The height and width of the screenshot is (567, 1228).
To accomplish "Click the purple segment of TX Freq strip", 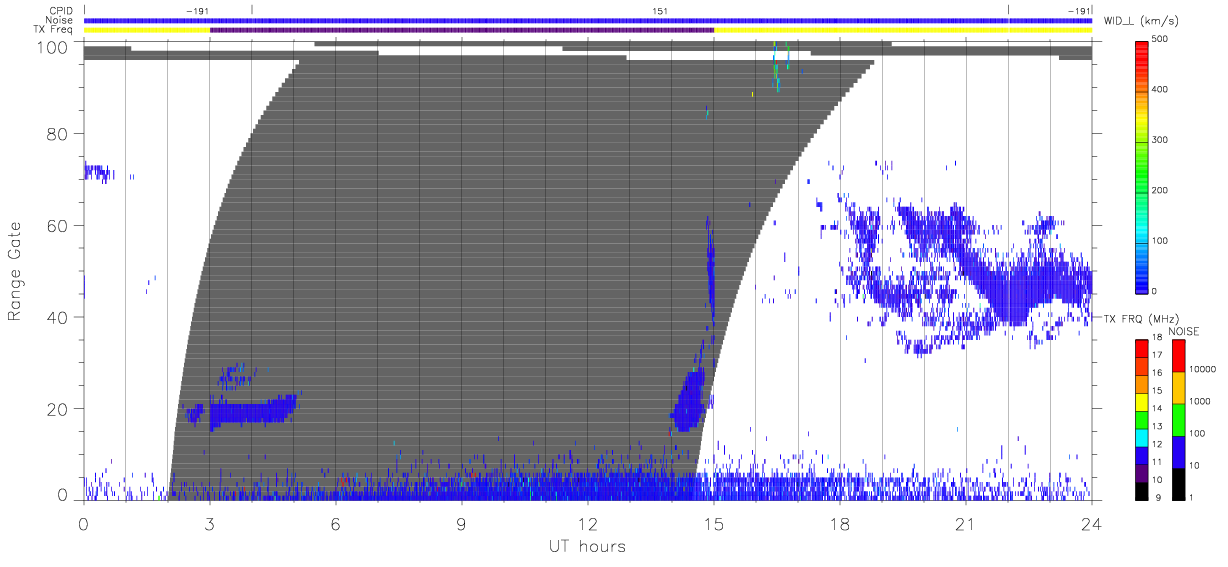I will click(462, 30).
